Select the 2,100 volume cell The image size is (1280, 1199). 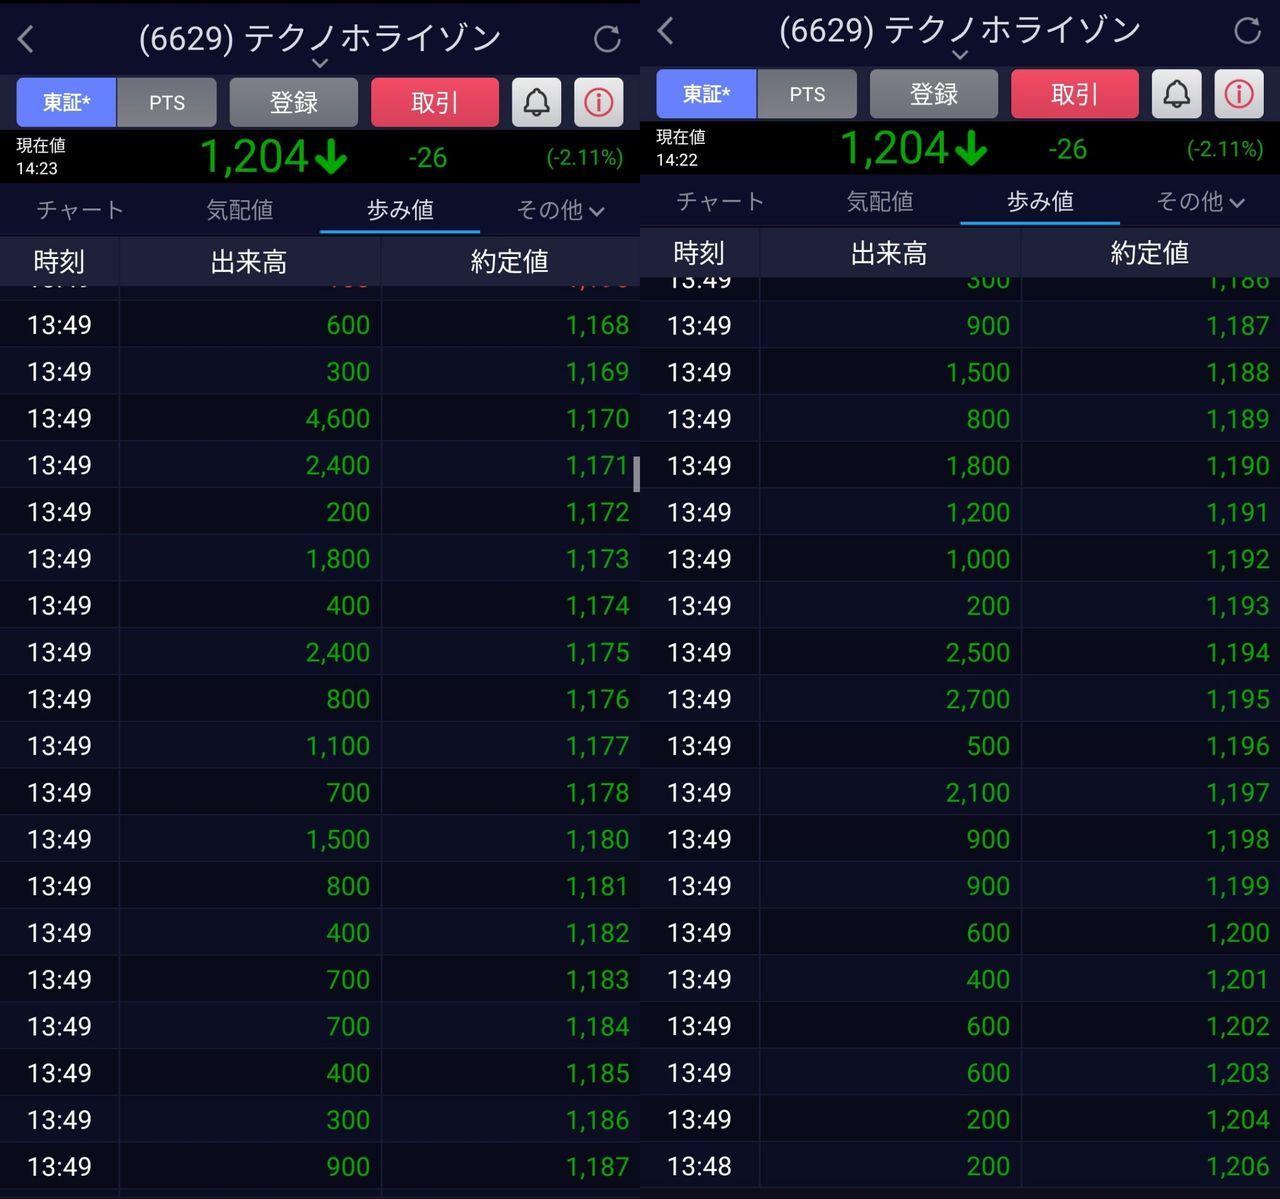point(890,793)
